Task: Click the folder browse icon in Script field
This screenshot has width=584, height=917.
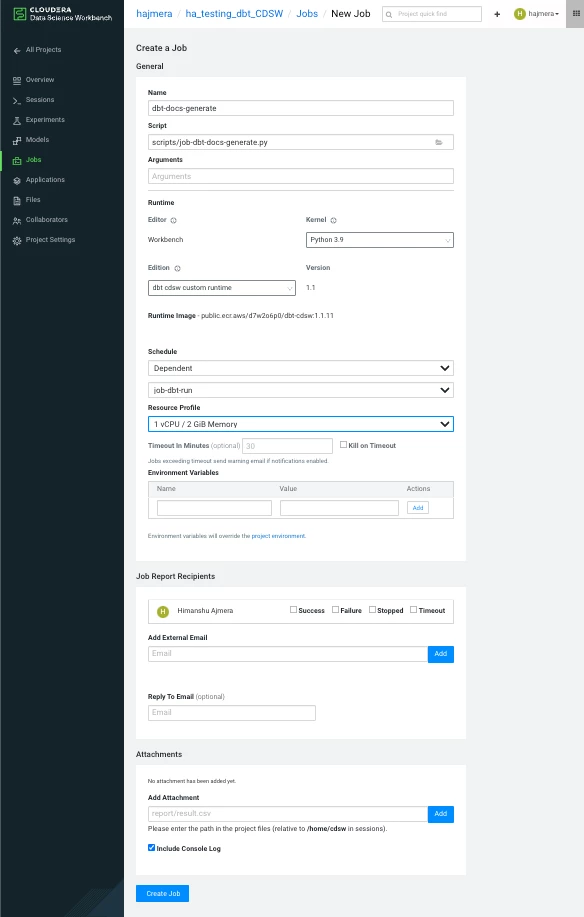Action: click(x=438, y=142)
